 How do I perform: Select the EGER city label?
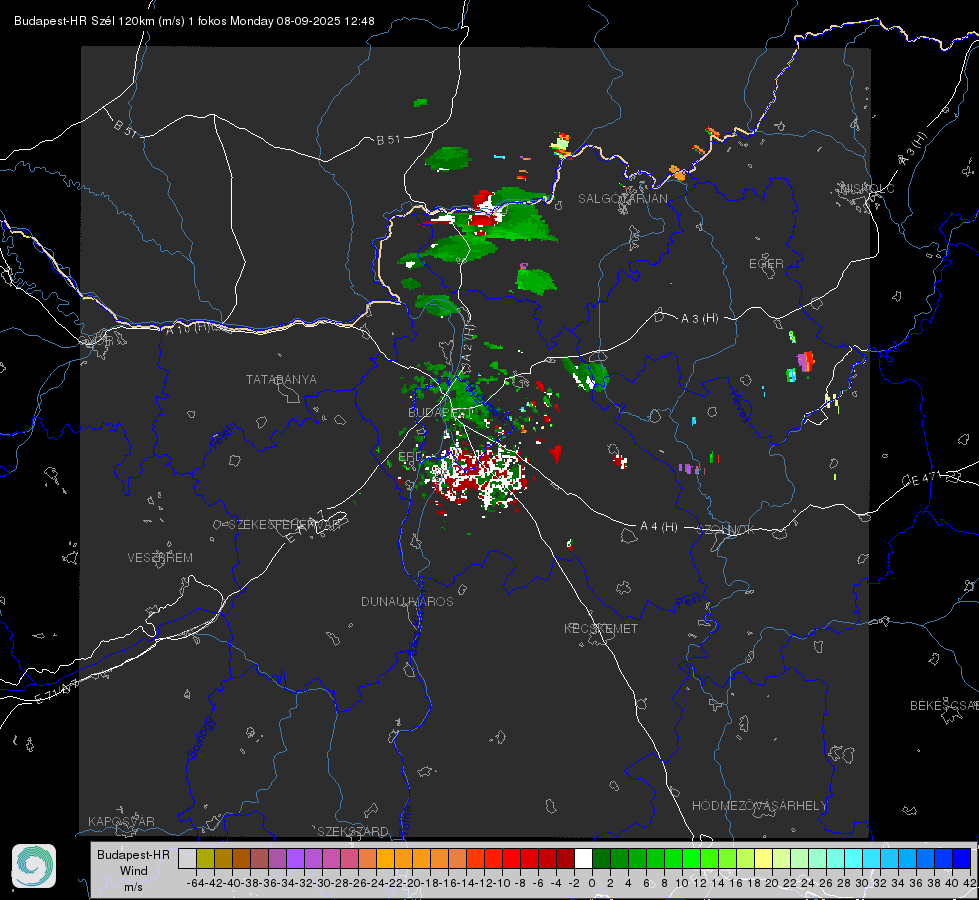(x=766, y=264)
